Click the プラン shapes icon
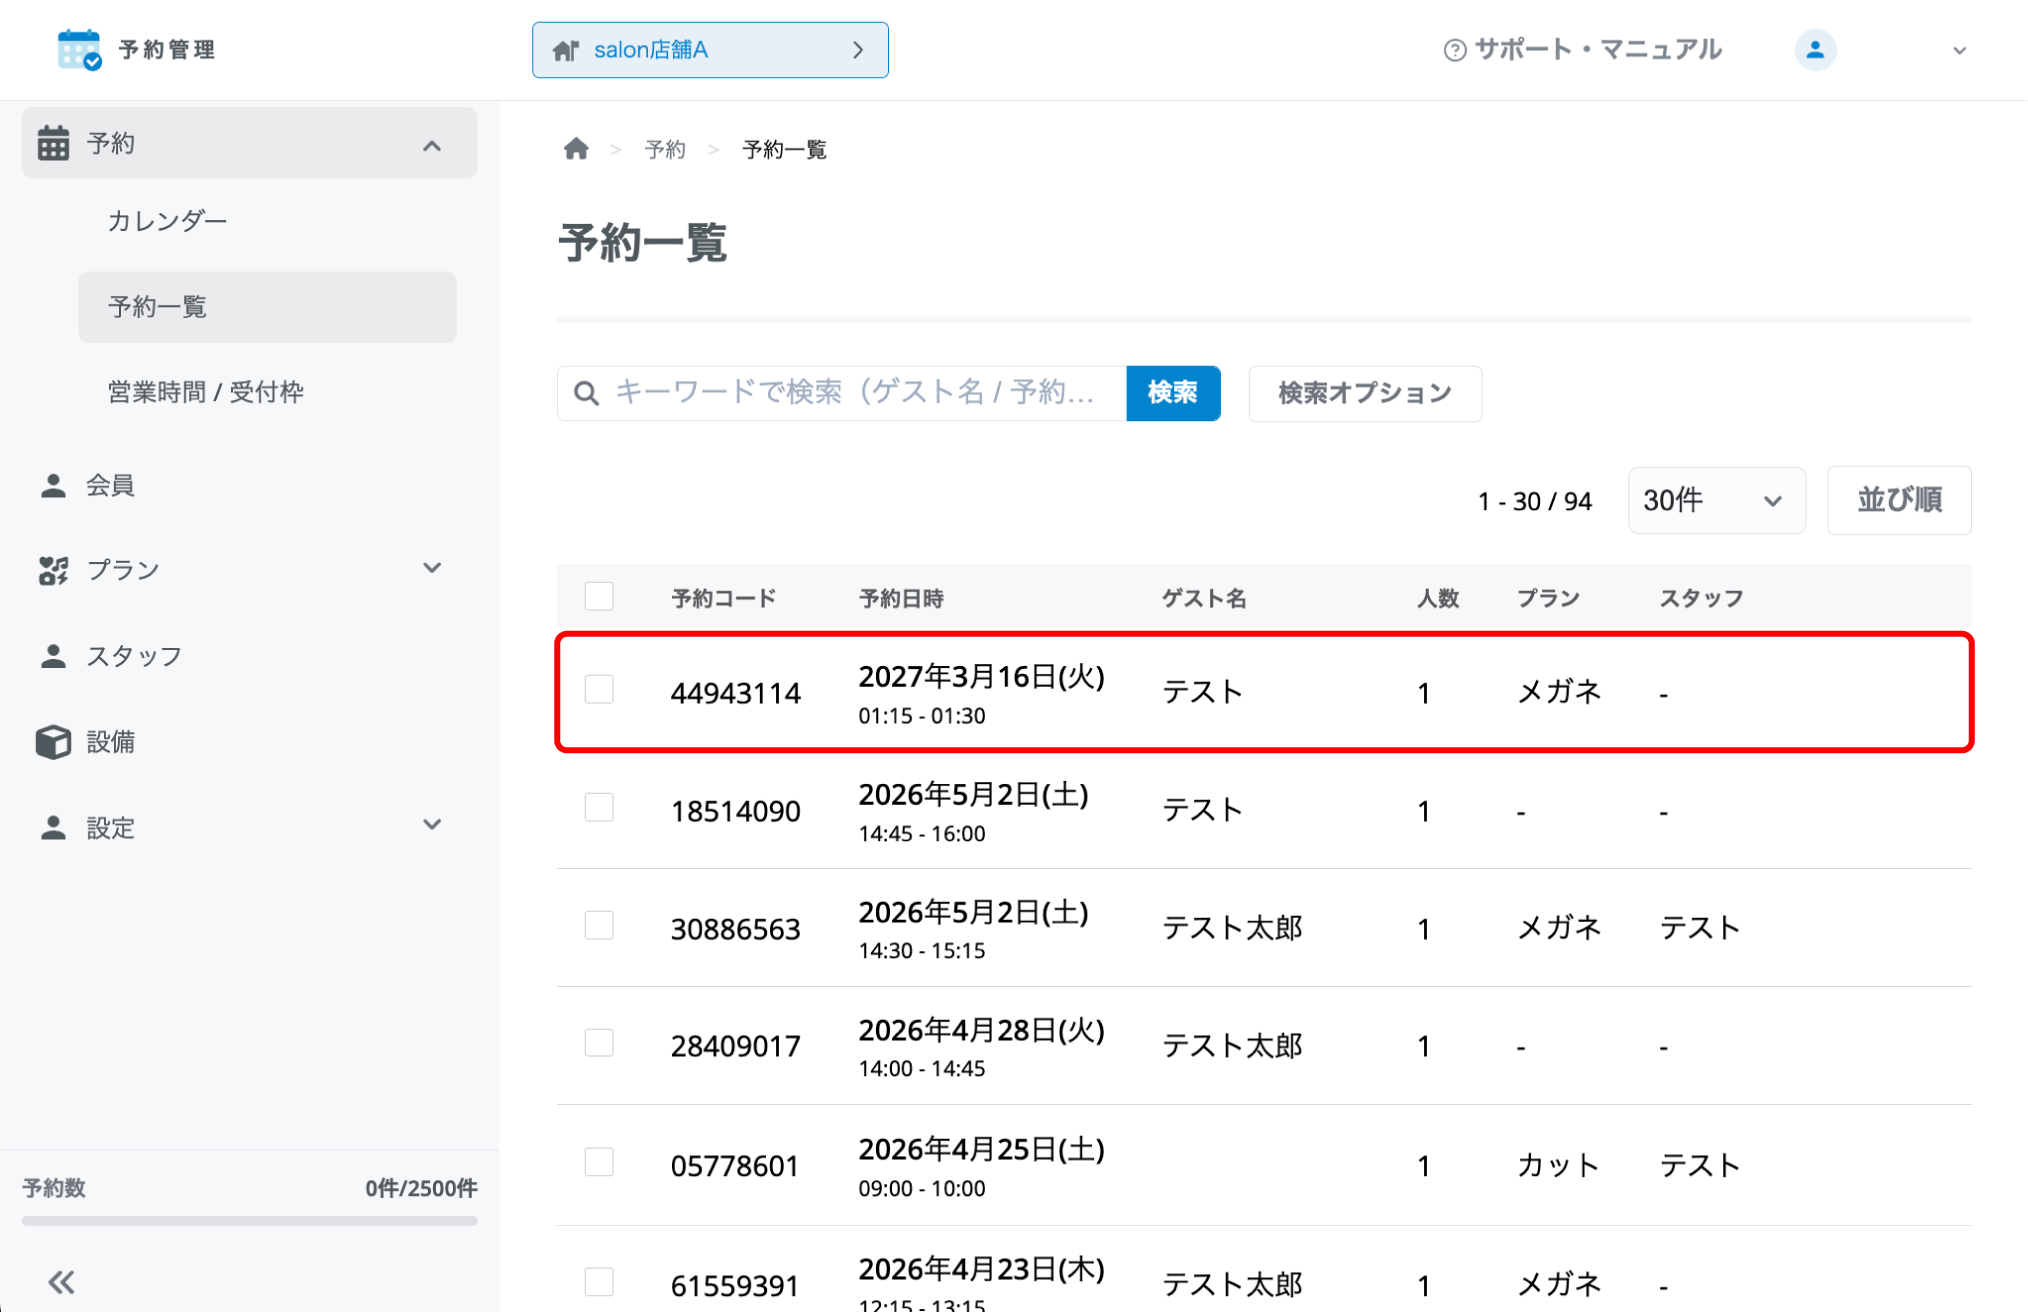Image resolution: width=2028 pixels, height=1312 pixels. (53, 570)
